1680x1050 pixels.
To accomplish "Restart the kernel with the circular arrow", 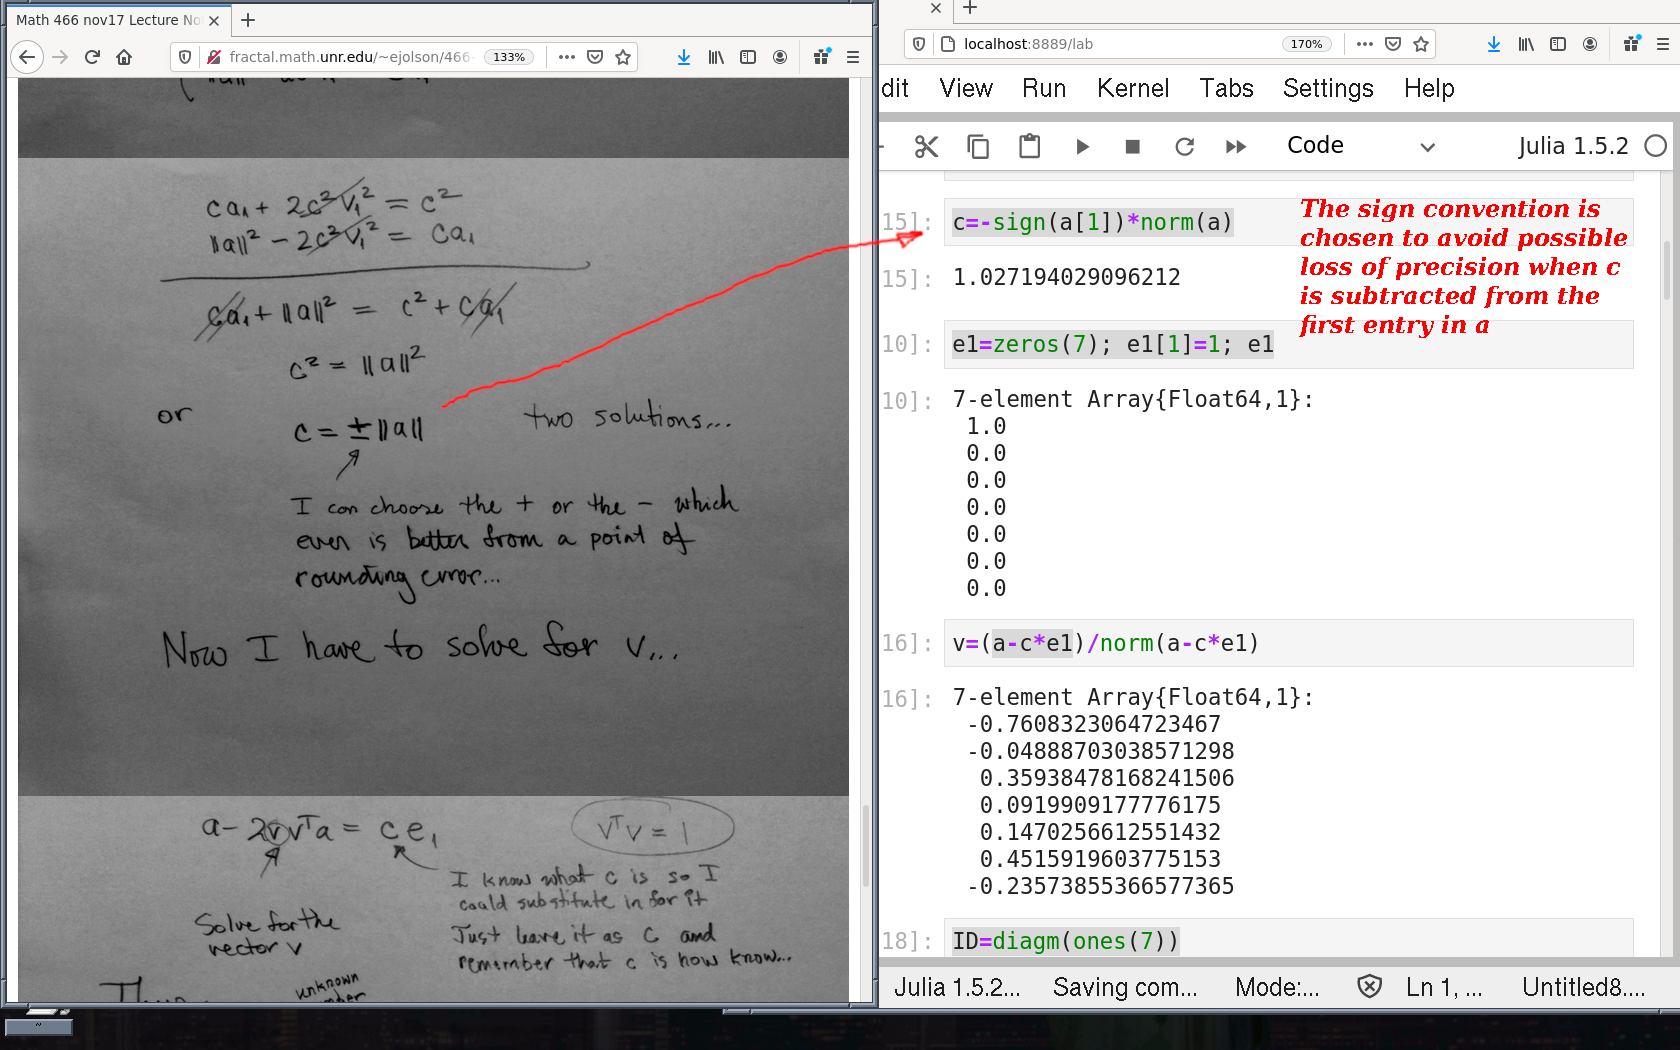I will pyautogui.click(x=1184, y=147).
